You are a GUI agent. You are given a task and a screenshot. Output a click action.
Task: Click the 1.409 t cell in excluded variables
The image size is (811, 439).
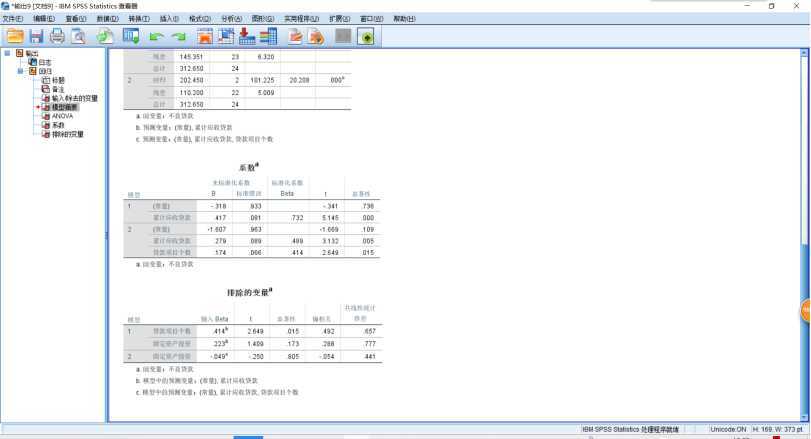[256, 344]
